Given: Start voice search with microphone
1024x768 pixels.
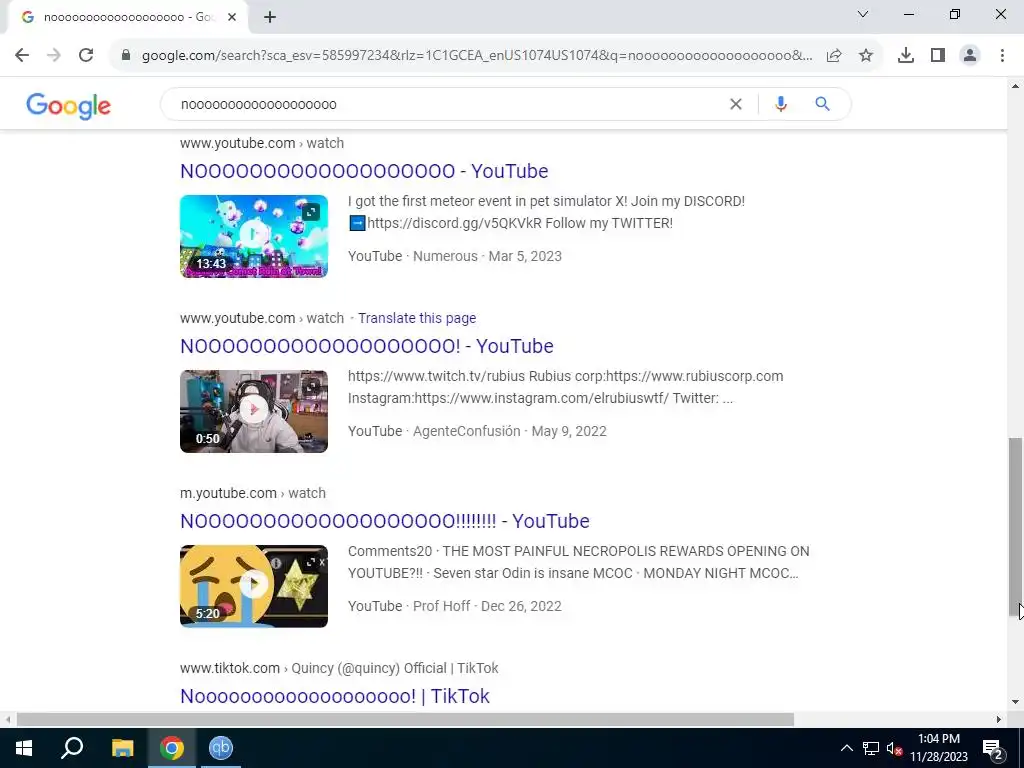Looking at the screenshot, I should (x=781, y=104).
